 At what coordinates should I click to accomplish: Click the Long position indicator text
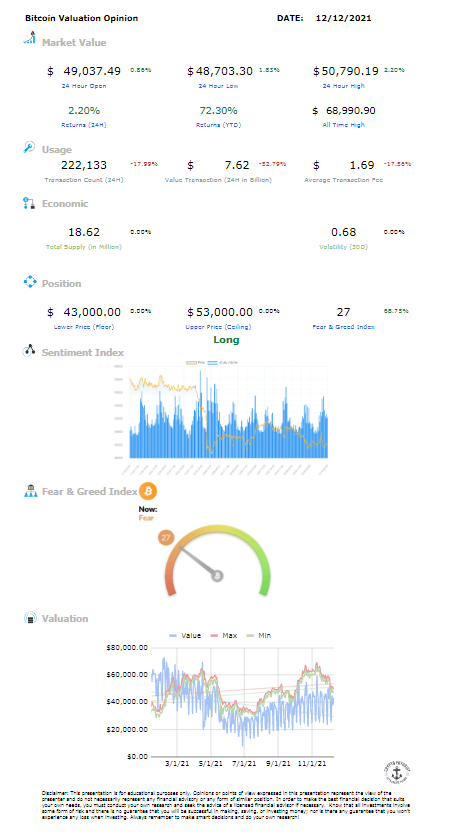(226, 340)
